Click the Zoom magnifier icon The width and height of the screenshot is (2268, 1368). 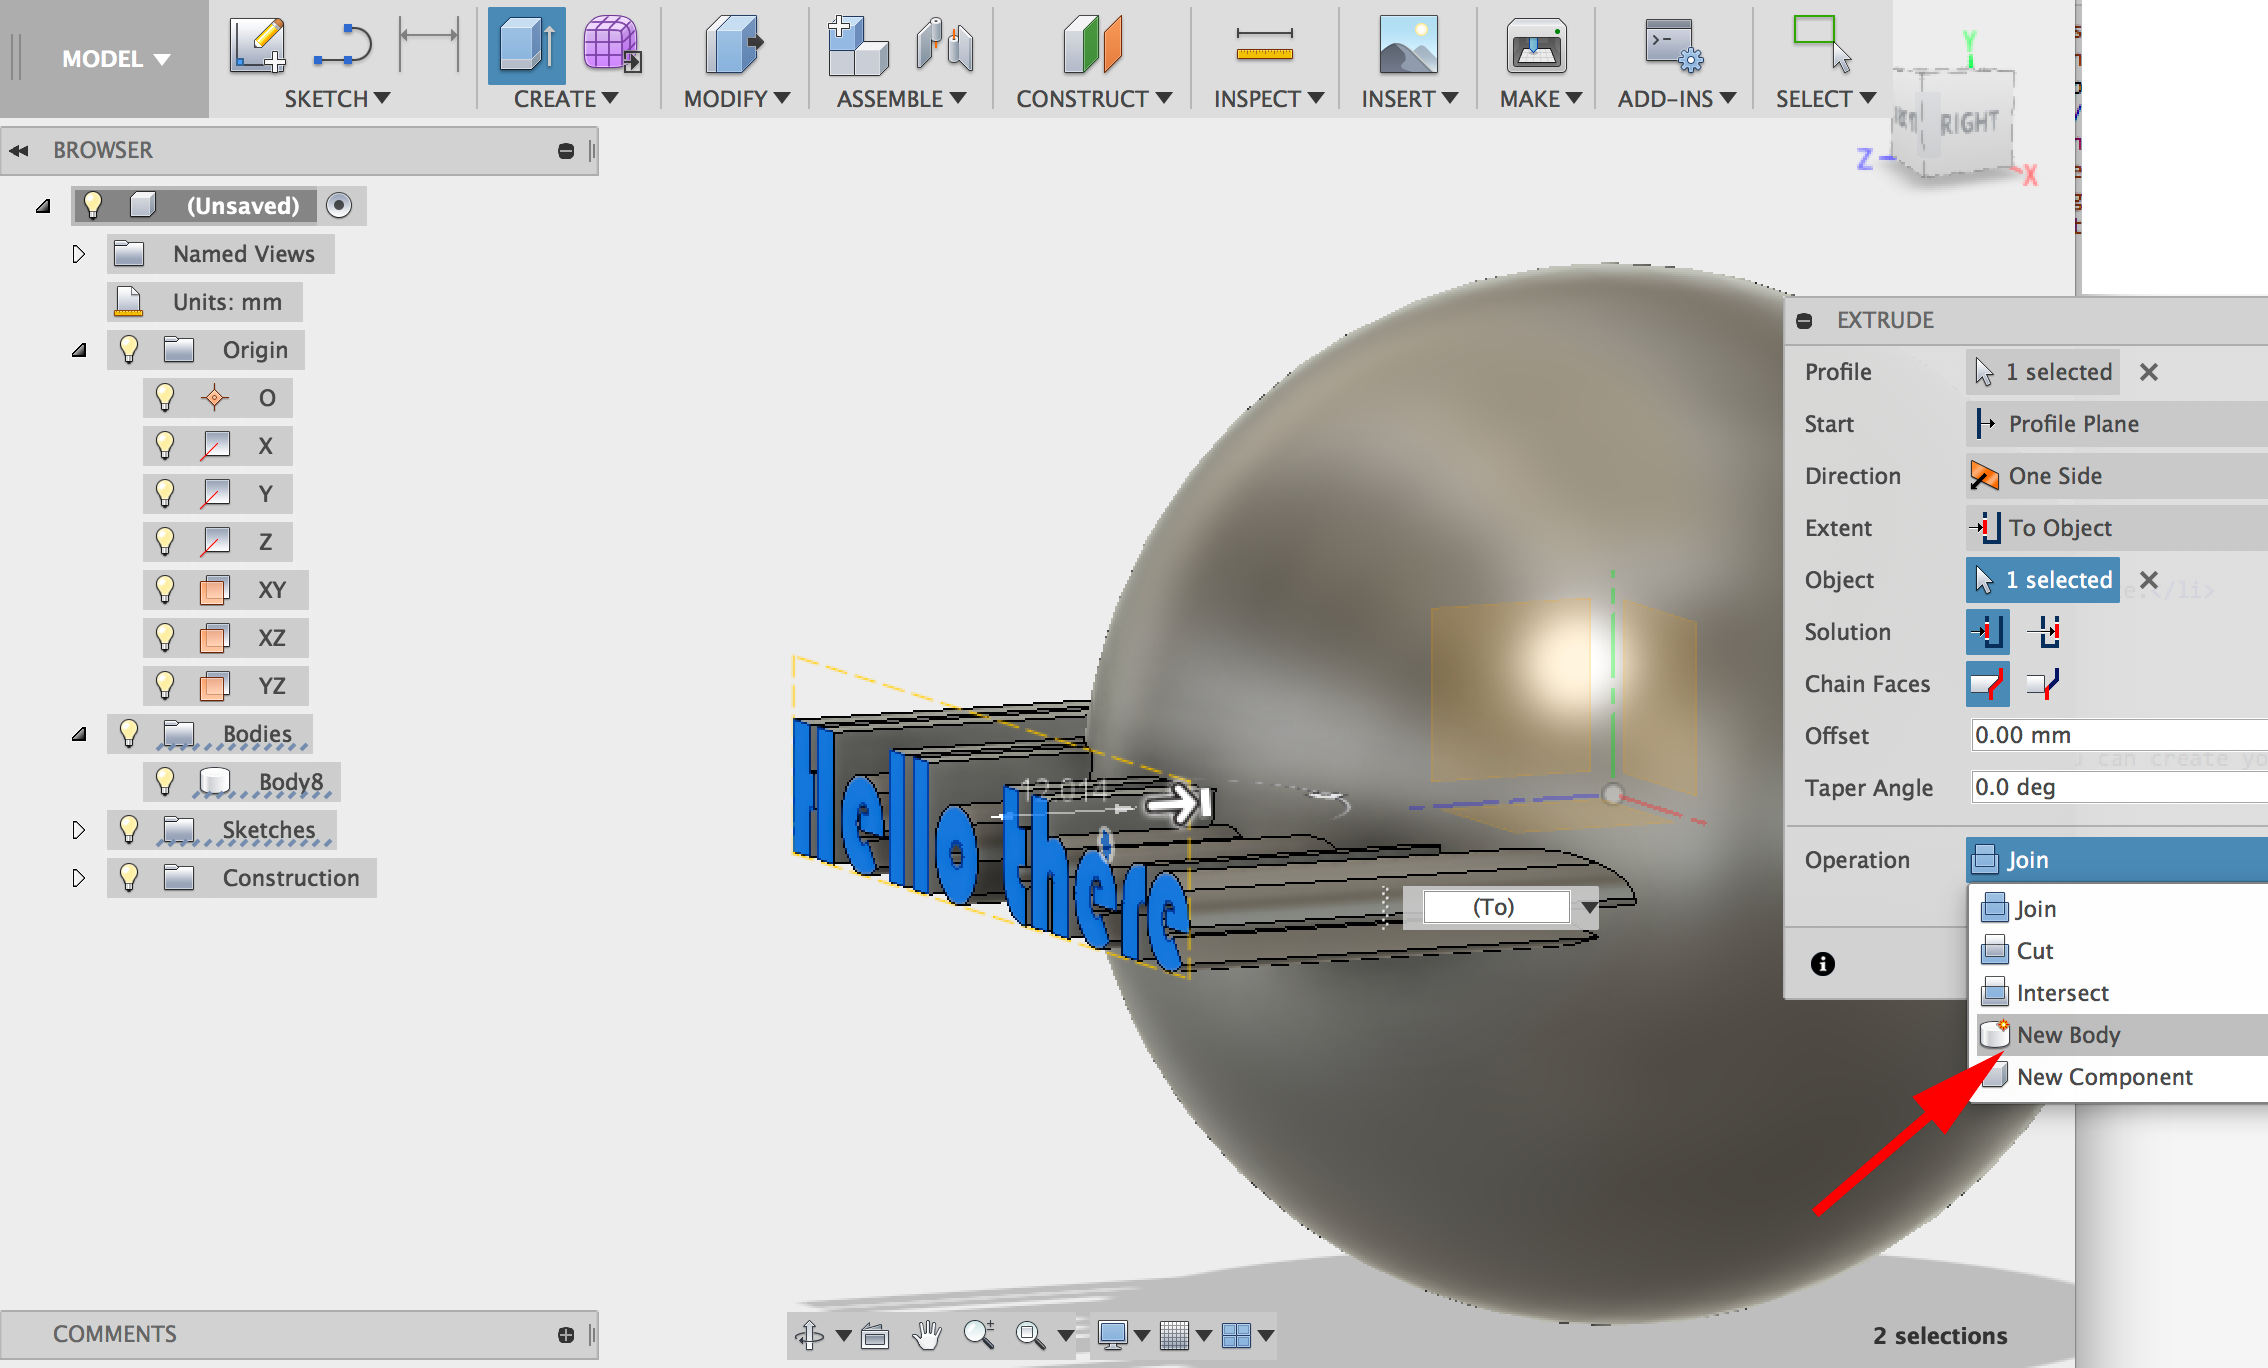[979, 1335]
